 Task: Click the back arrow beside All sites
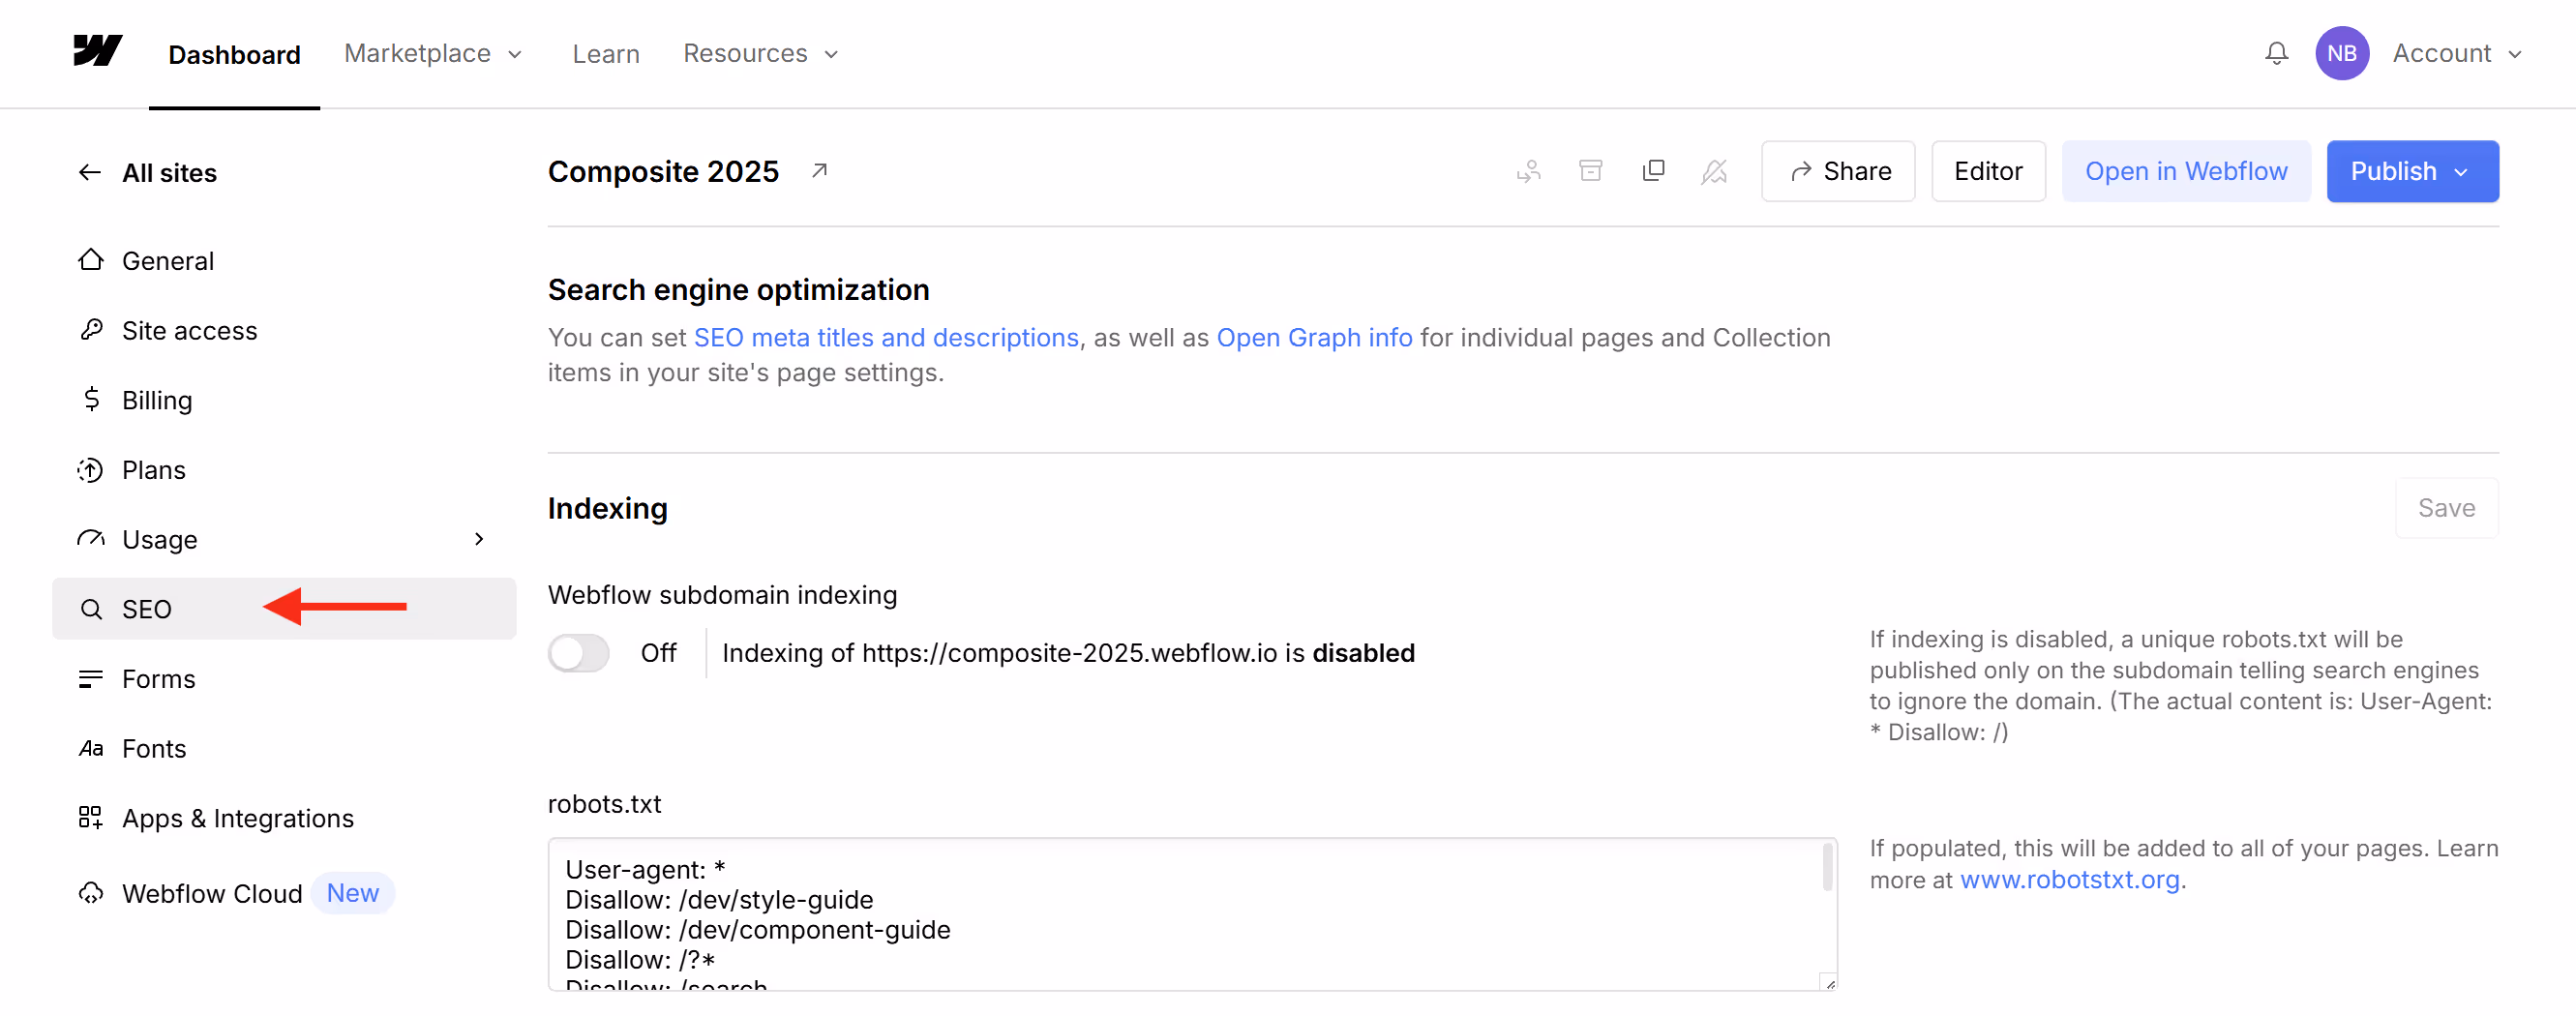pos(90,173)
